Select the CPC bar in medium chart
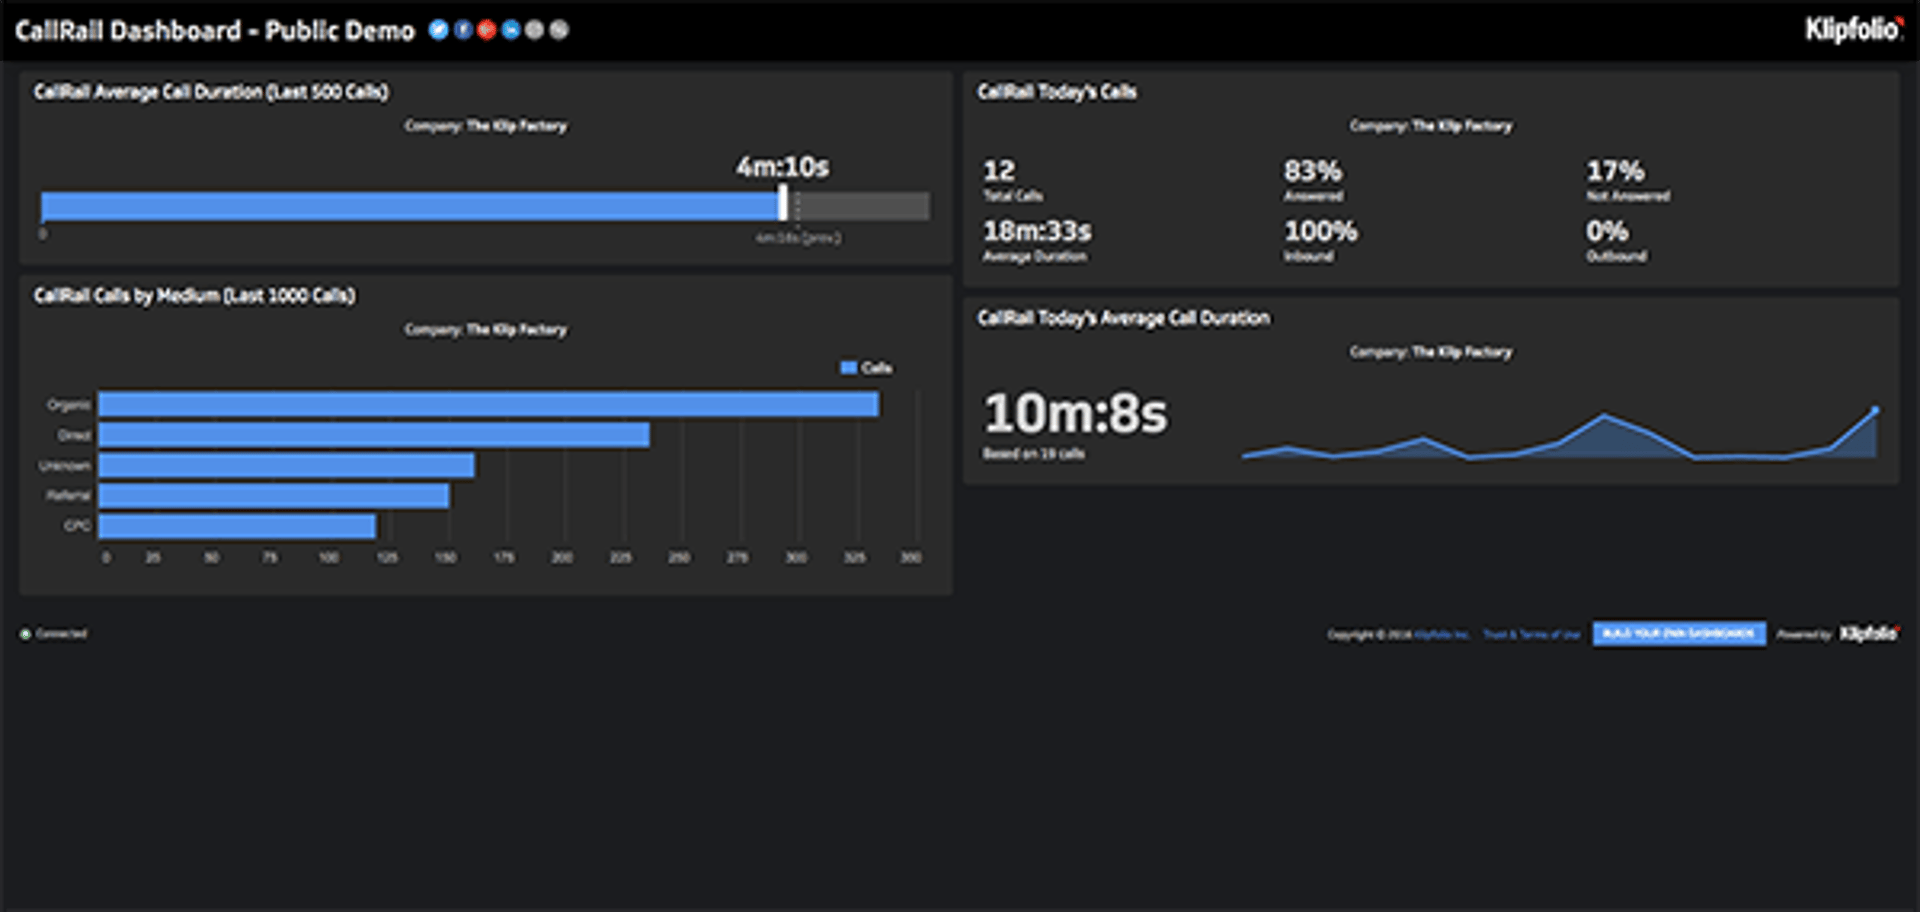Screen dimensions: 1920x912 [x=237, y=526]
